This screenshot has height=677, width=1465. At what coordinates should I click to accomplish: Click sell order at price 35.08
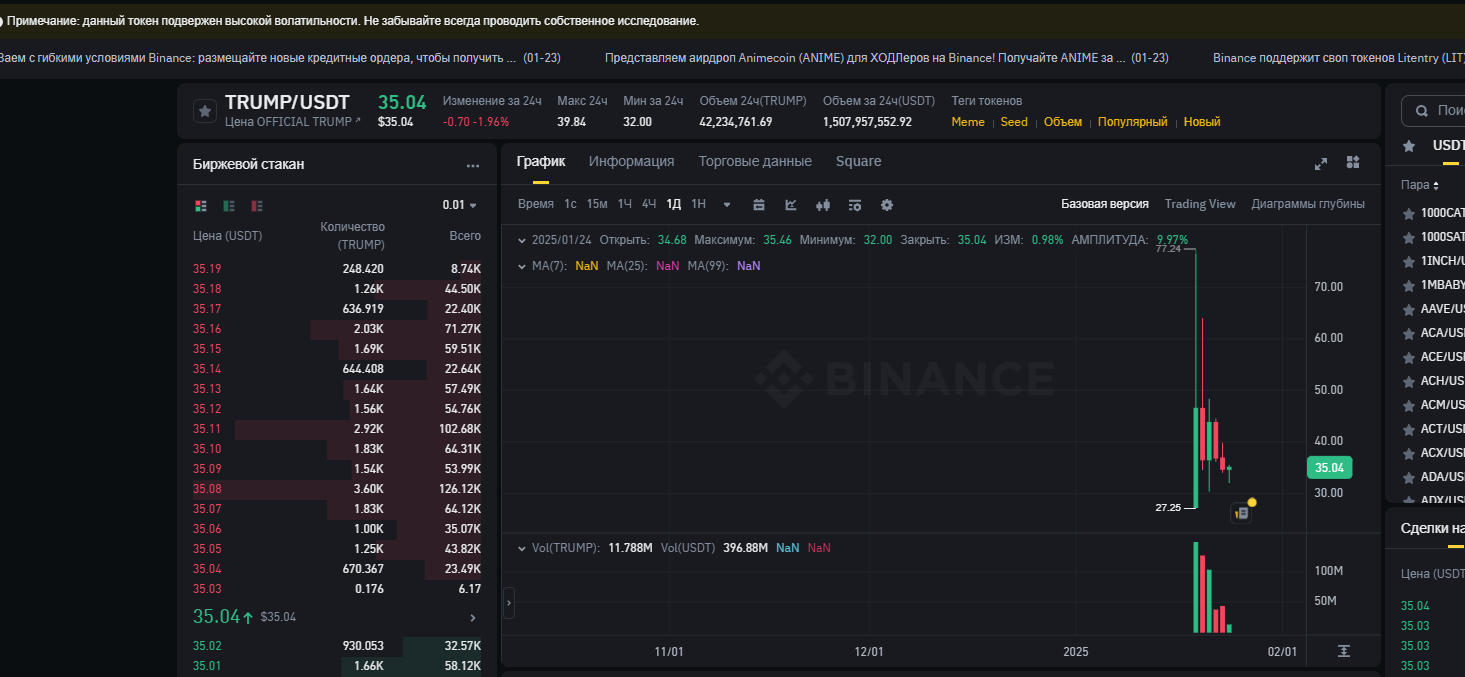(337, 489)
